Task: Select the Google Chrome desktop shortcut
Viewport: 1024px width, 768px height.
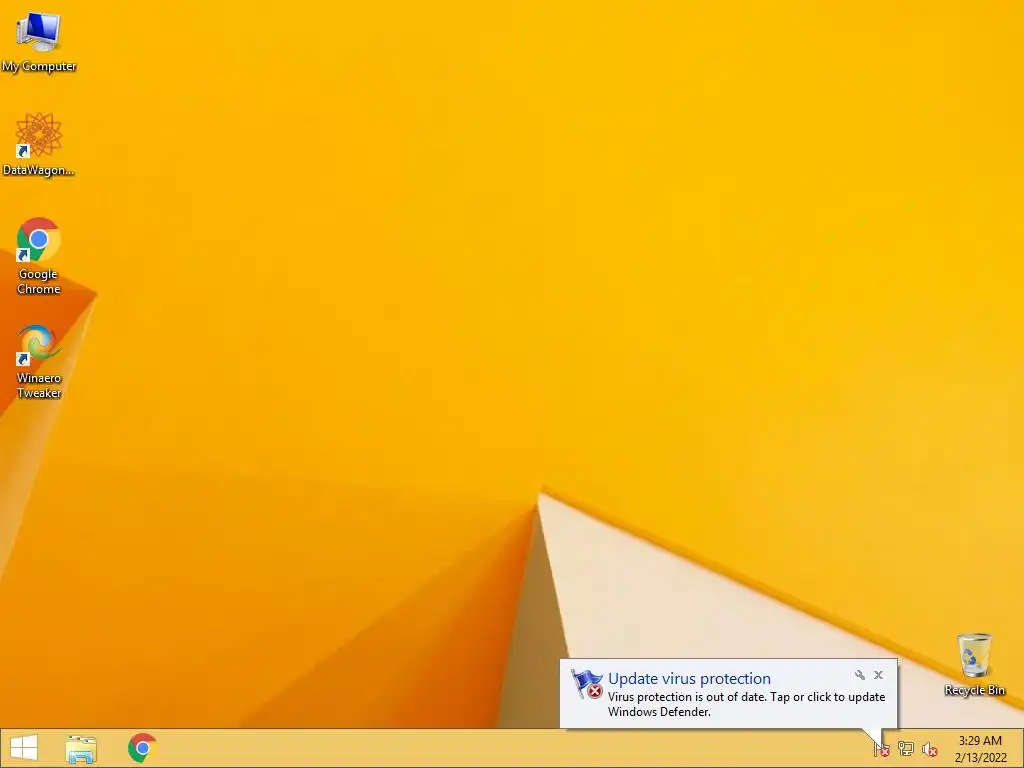Action: pyautogui.click(x=39, y=255)
